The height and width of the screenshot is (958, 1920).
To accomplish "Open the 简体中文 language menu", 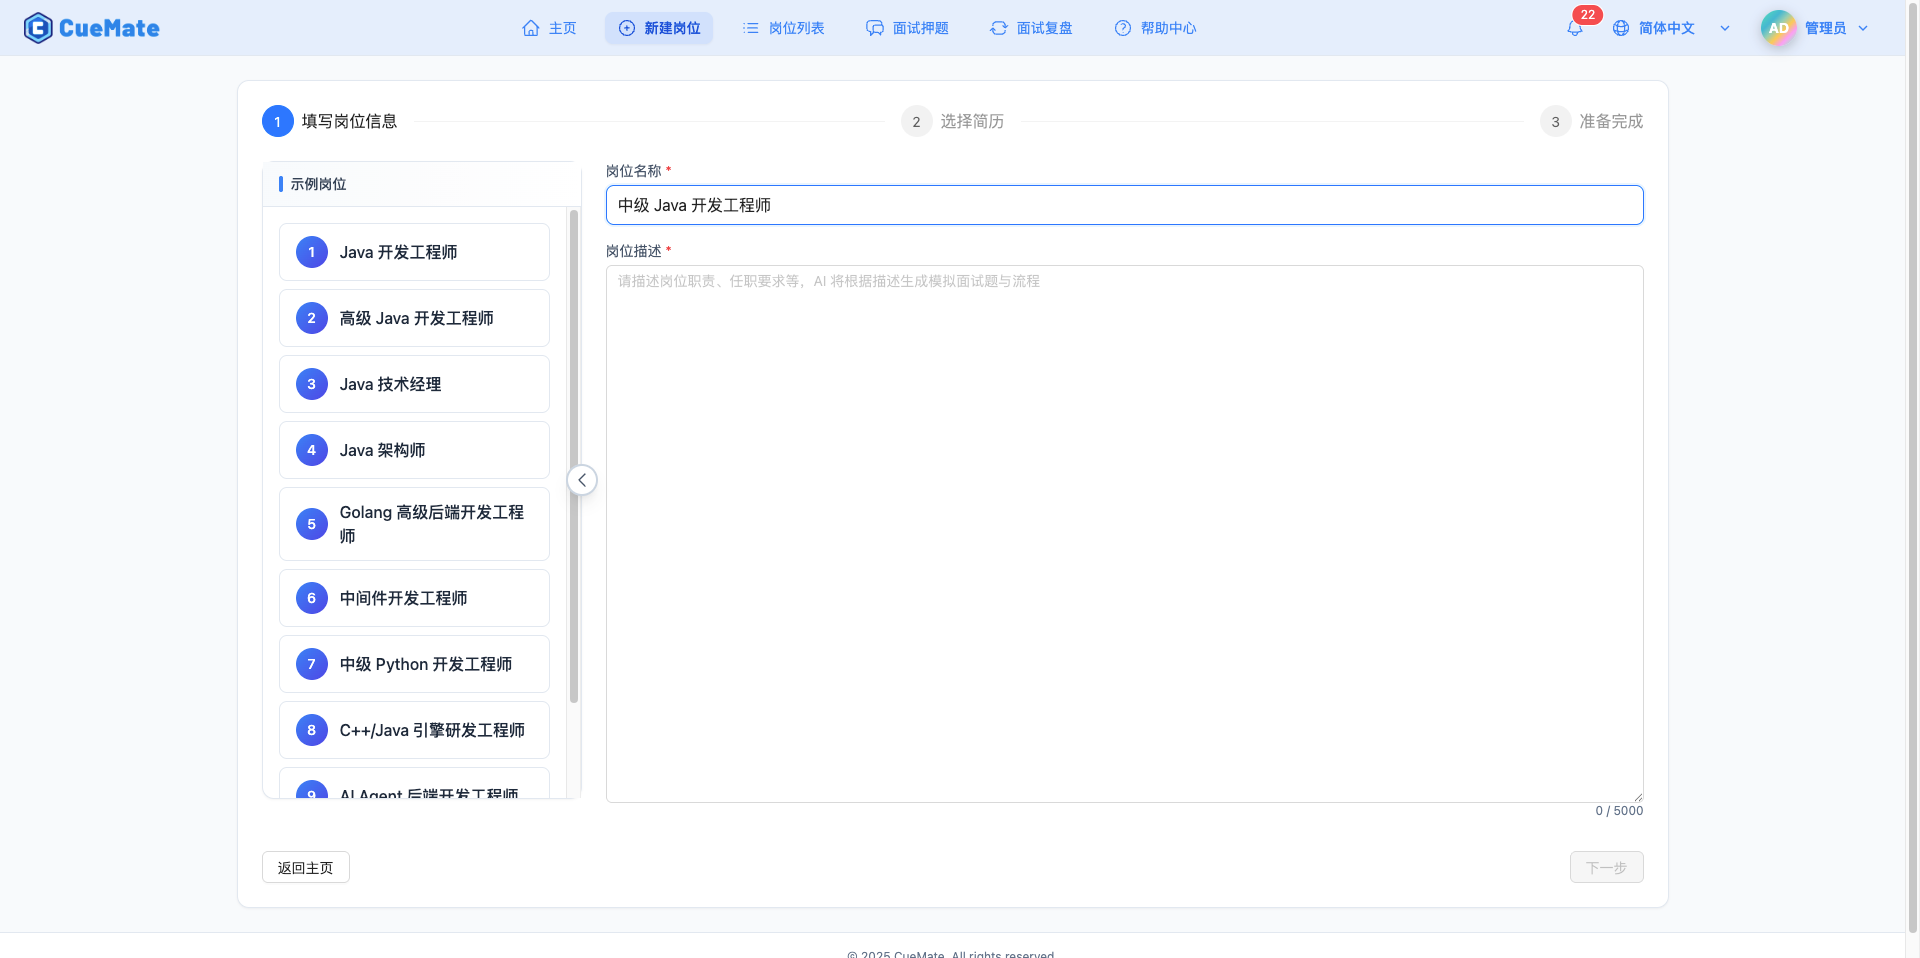I will [1667, 27].
